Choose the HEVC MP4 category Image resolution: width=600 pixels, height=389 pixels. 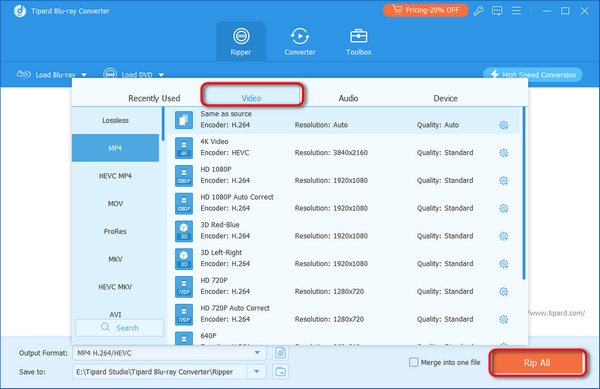tap(116, 176)
